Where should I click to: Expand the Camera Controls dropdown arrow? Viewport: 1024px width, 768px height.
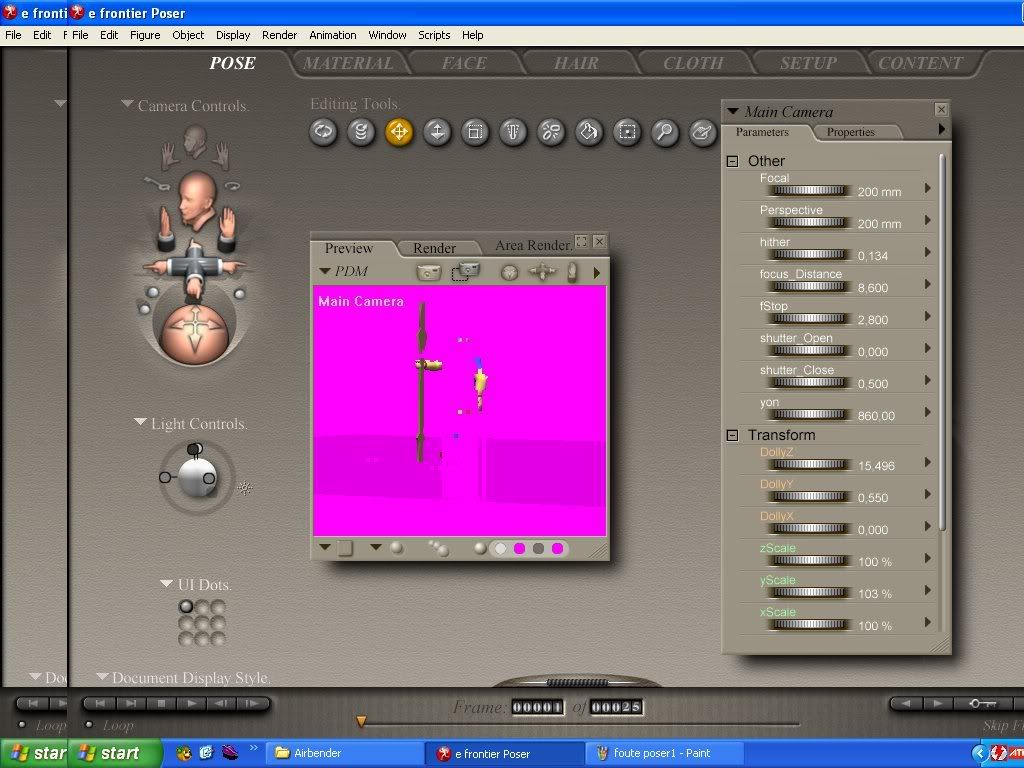(x=127, y=104)
